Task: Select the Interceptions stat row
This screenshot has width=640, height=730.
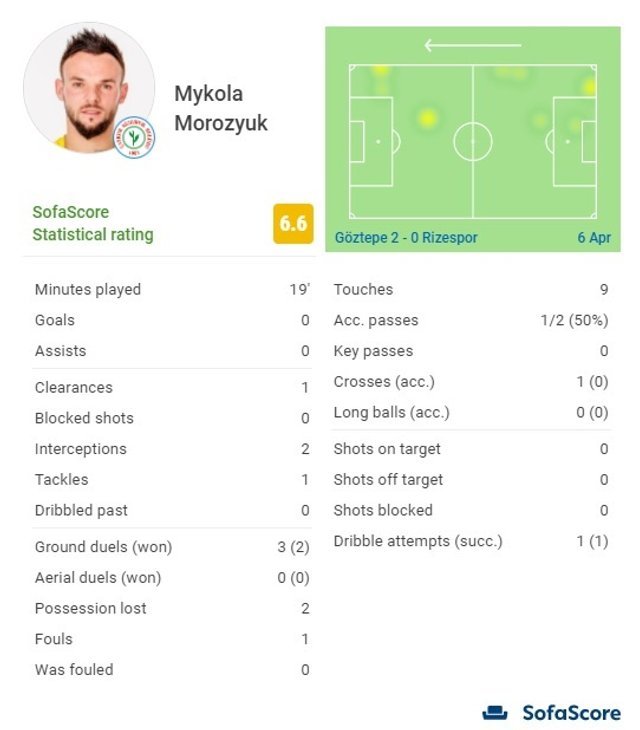Action: tap(171, 449)
